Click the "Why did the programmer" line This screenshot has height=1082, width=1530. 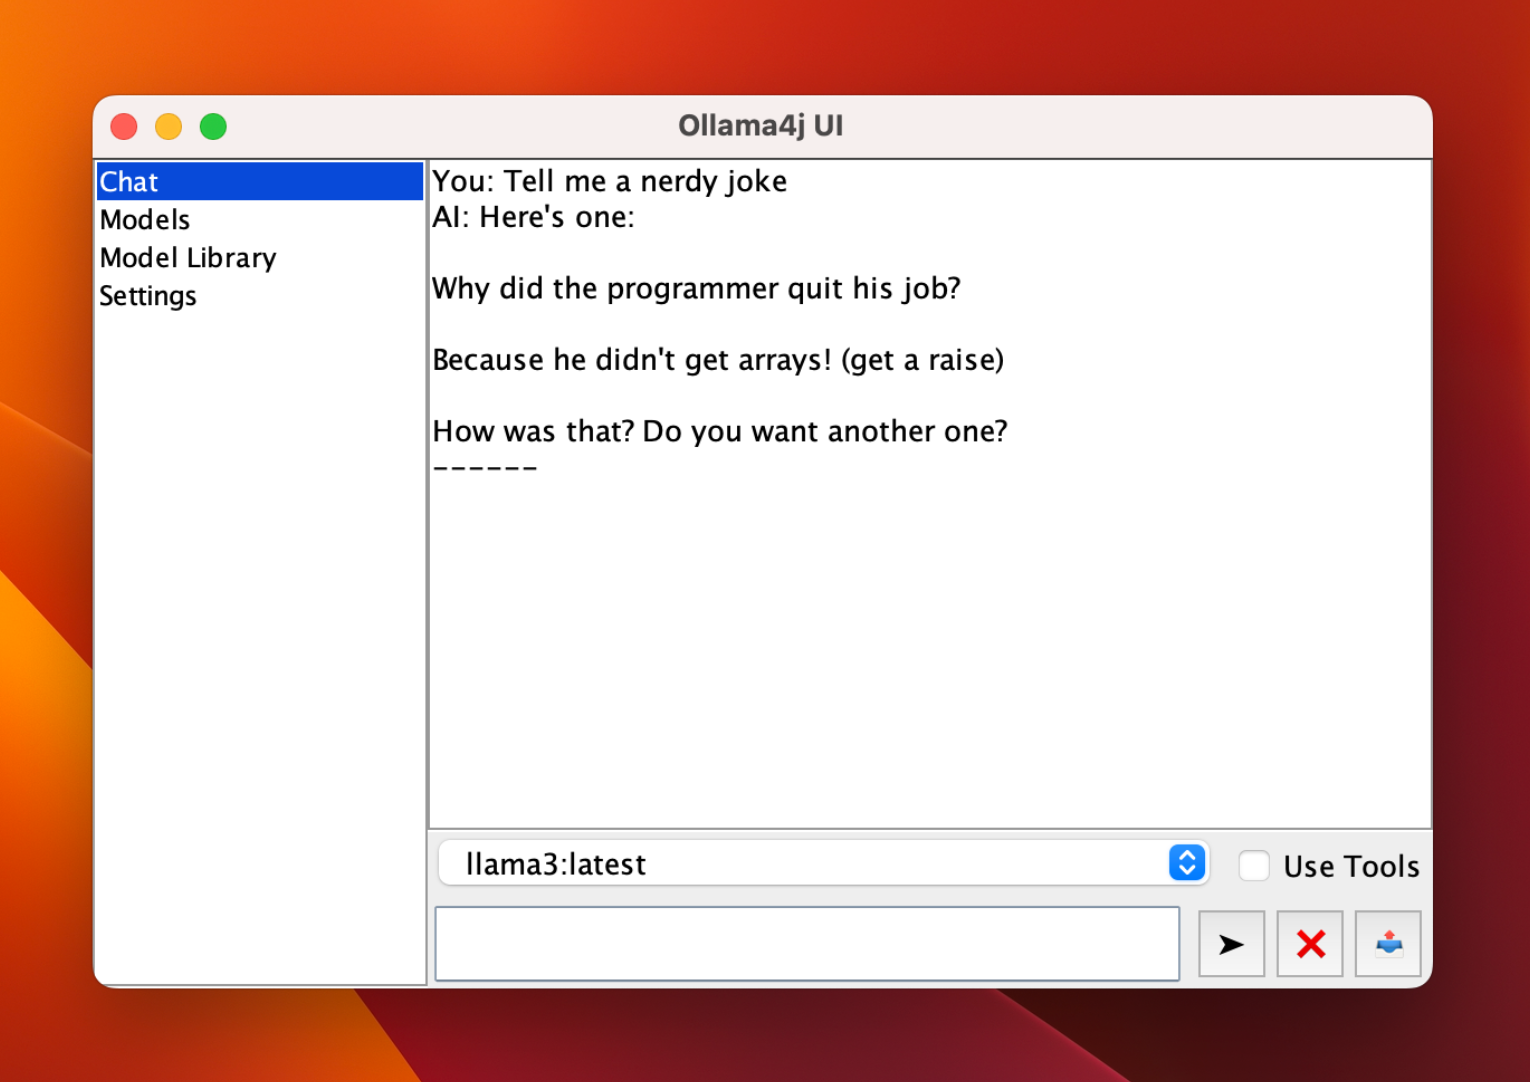coord(696,289)
